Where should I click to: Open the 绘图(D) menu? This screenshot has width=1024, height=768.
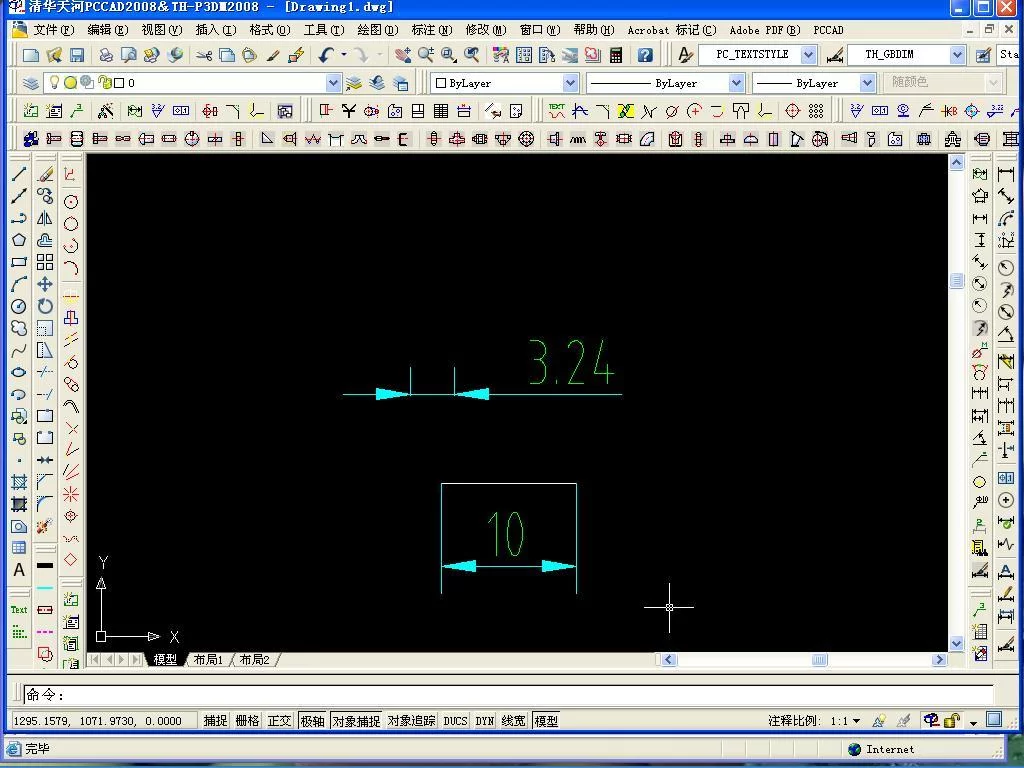[x=378, y=30]
